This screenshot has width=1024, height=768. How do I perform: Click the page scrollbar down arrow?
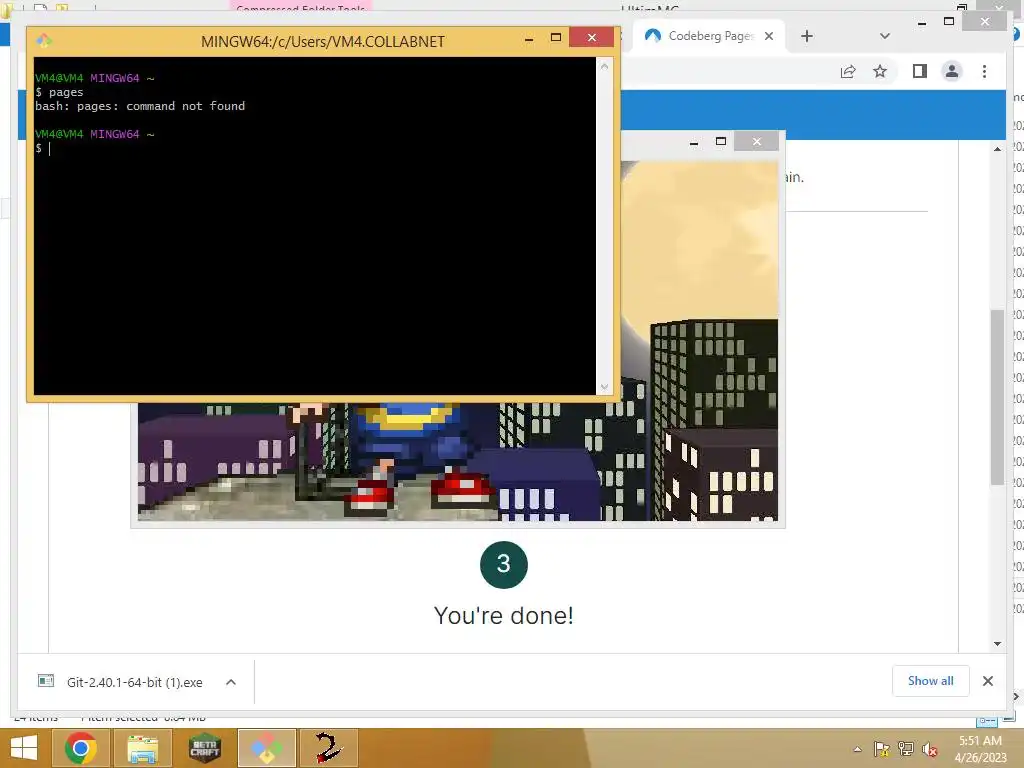[x=997, y=643]
